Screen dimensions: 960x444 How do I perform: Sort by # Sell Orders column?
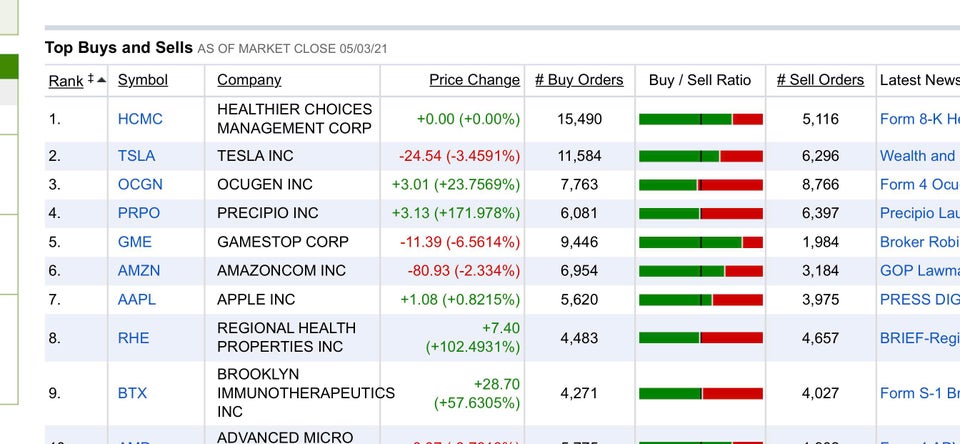point(820,80)
